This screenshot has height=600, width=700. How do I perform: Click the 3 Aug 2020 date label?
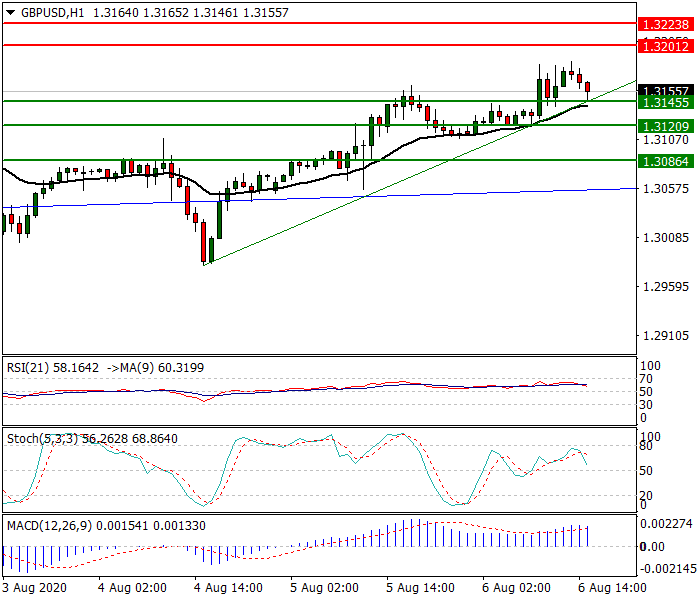(34, 588)
